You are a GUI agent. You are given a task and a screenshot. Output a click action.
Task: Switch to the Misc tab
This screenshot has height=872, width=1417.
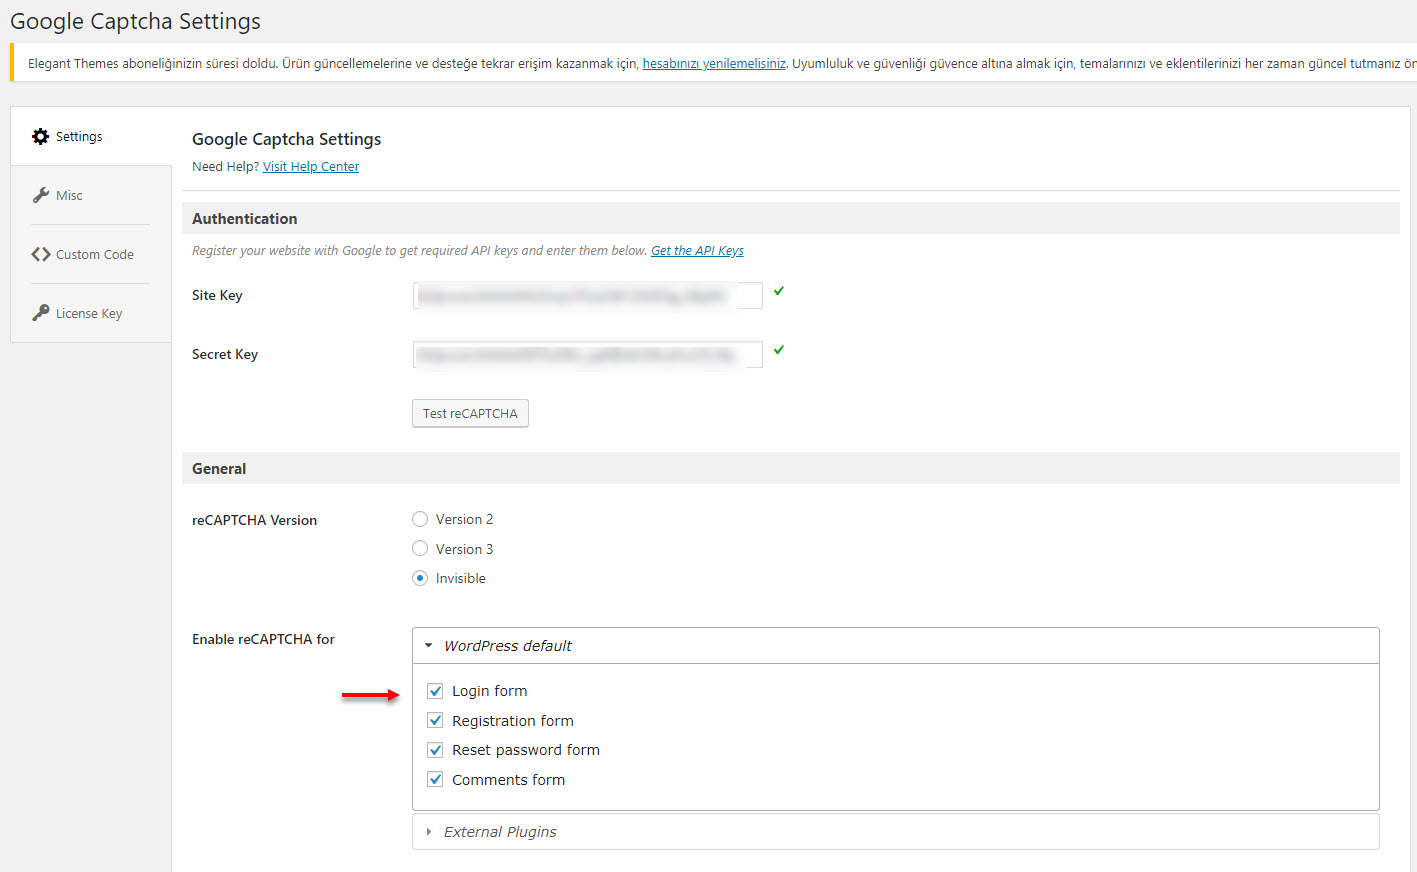click(91, 195)
